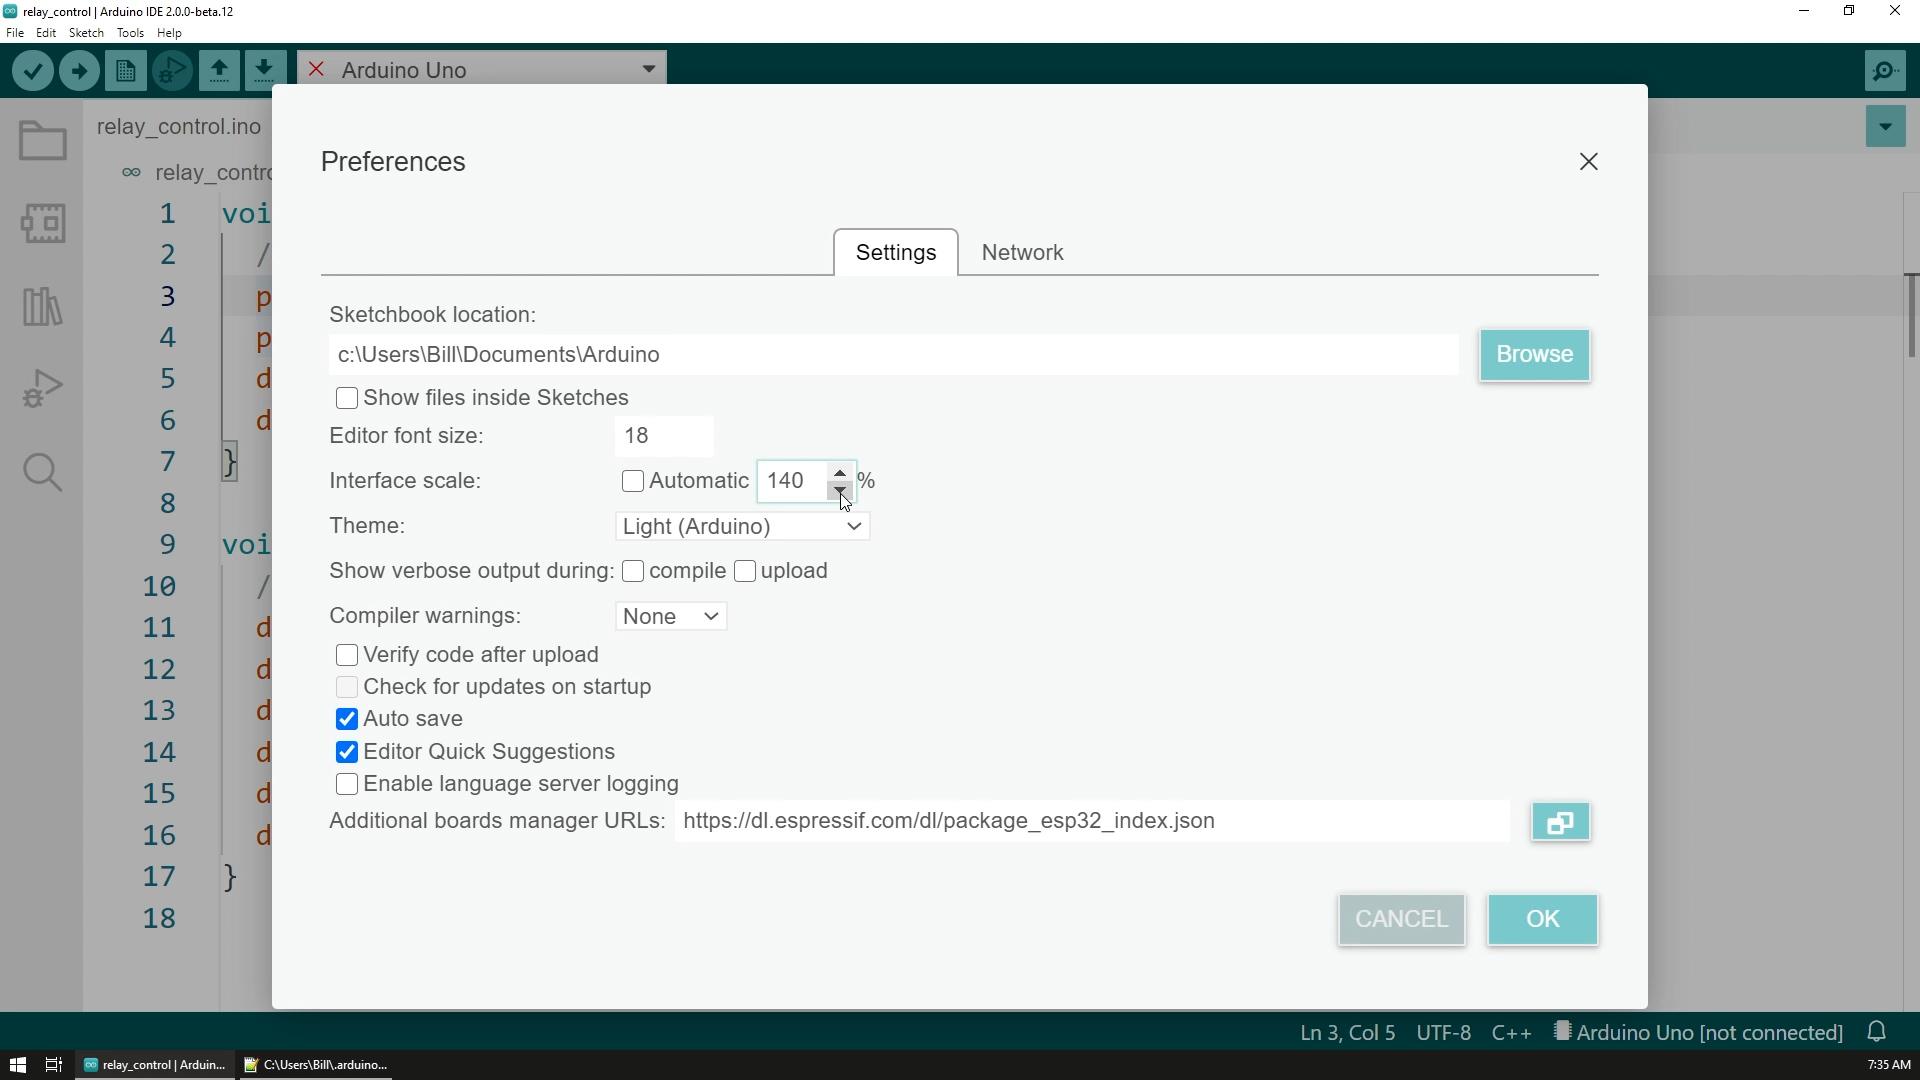Open the Tools menu
Viewport: 1920px width, 1080px height.
tap(130, 33)
